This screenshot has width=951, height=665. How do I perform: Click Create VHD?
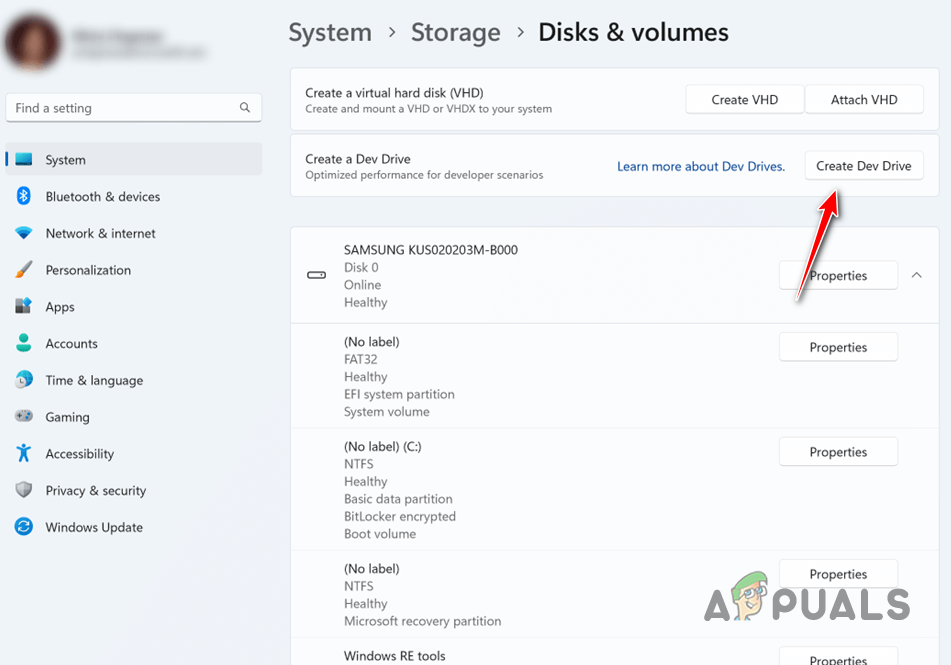[x=744, y=99]
